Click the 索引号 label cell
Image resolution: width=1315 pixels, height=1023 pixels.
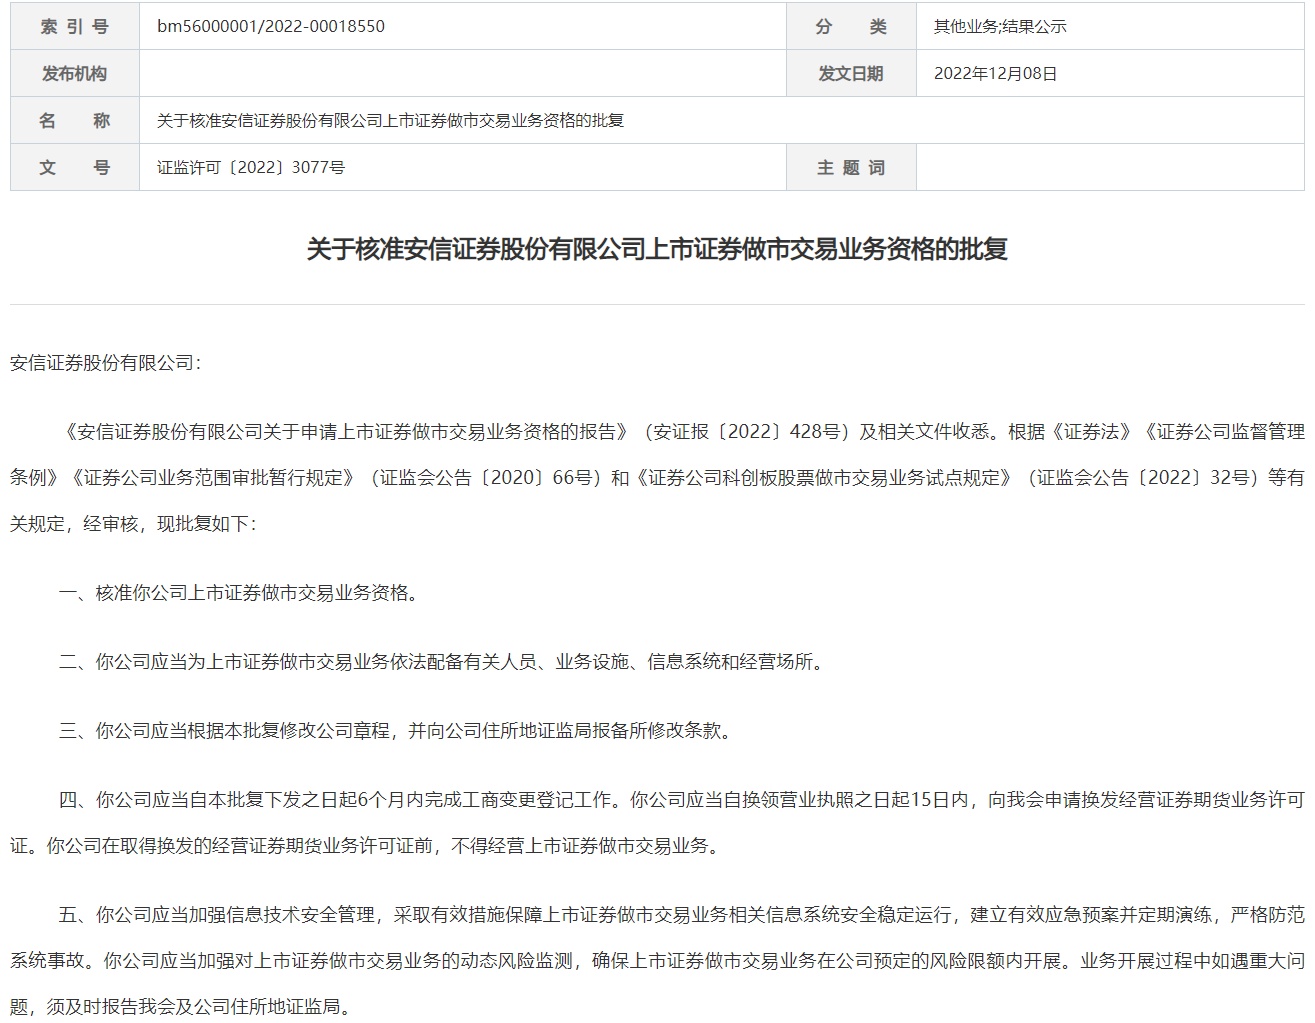[x=75, y=27]
